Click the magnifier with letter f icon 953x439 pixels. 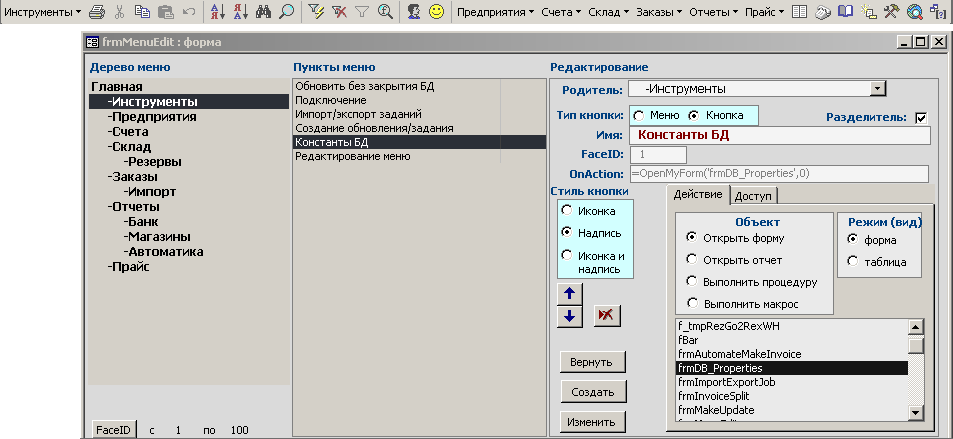click(385, 12)
